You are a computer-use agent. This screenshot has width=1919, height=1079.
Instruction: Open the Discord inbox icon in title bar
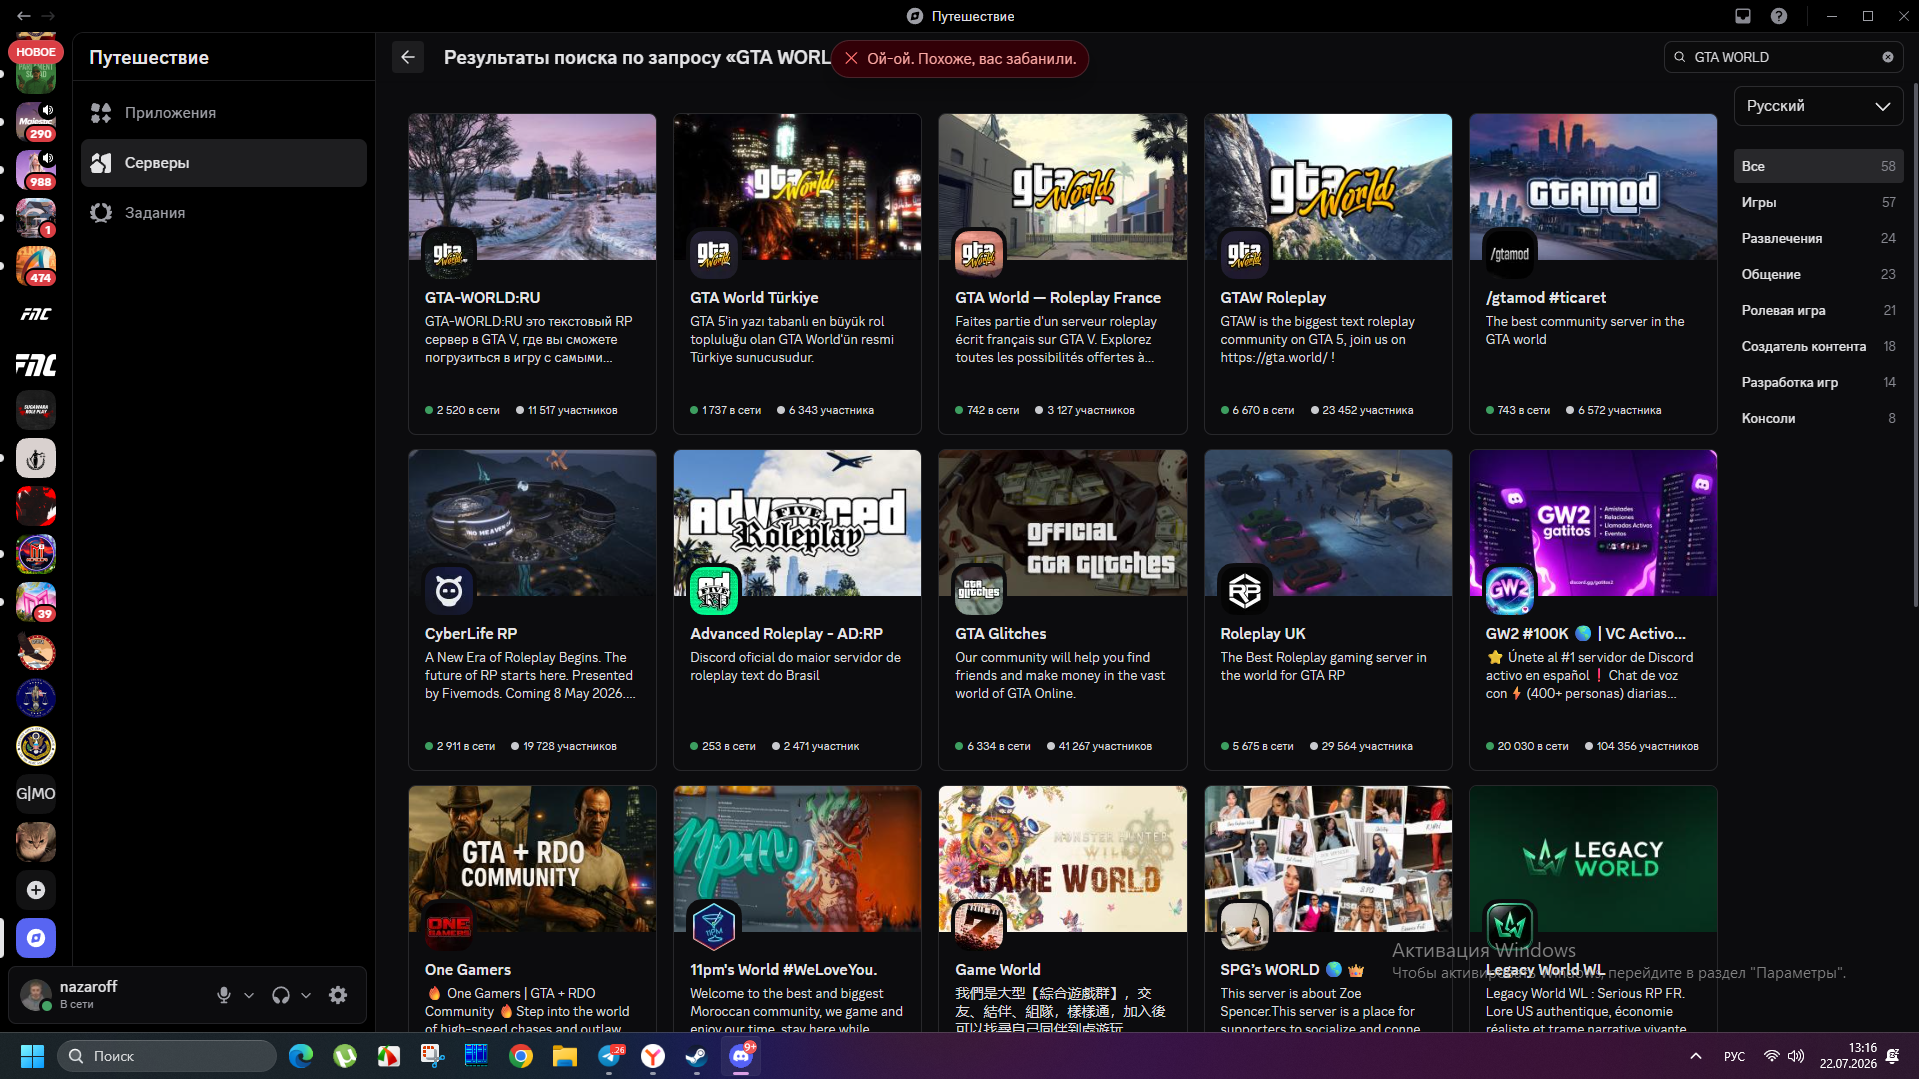(x=1743, y=16)
